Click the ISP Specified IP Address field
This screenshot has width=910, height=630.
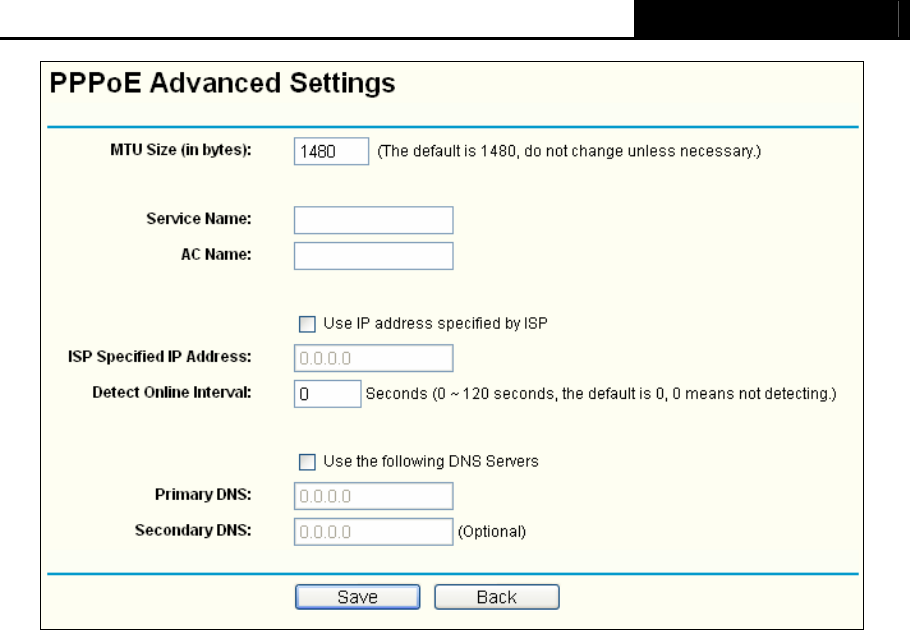[374, 358]
